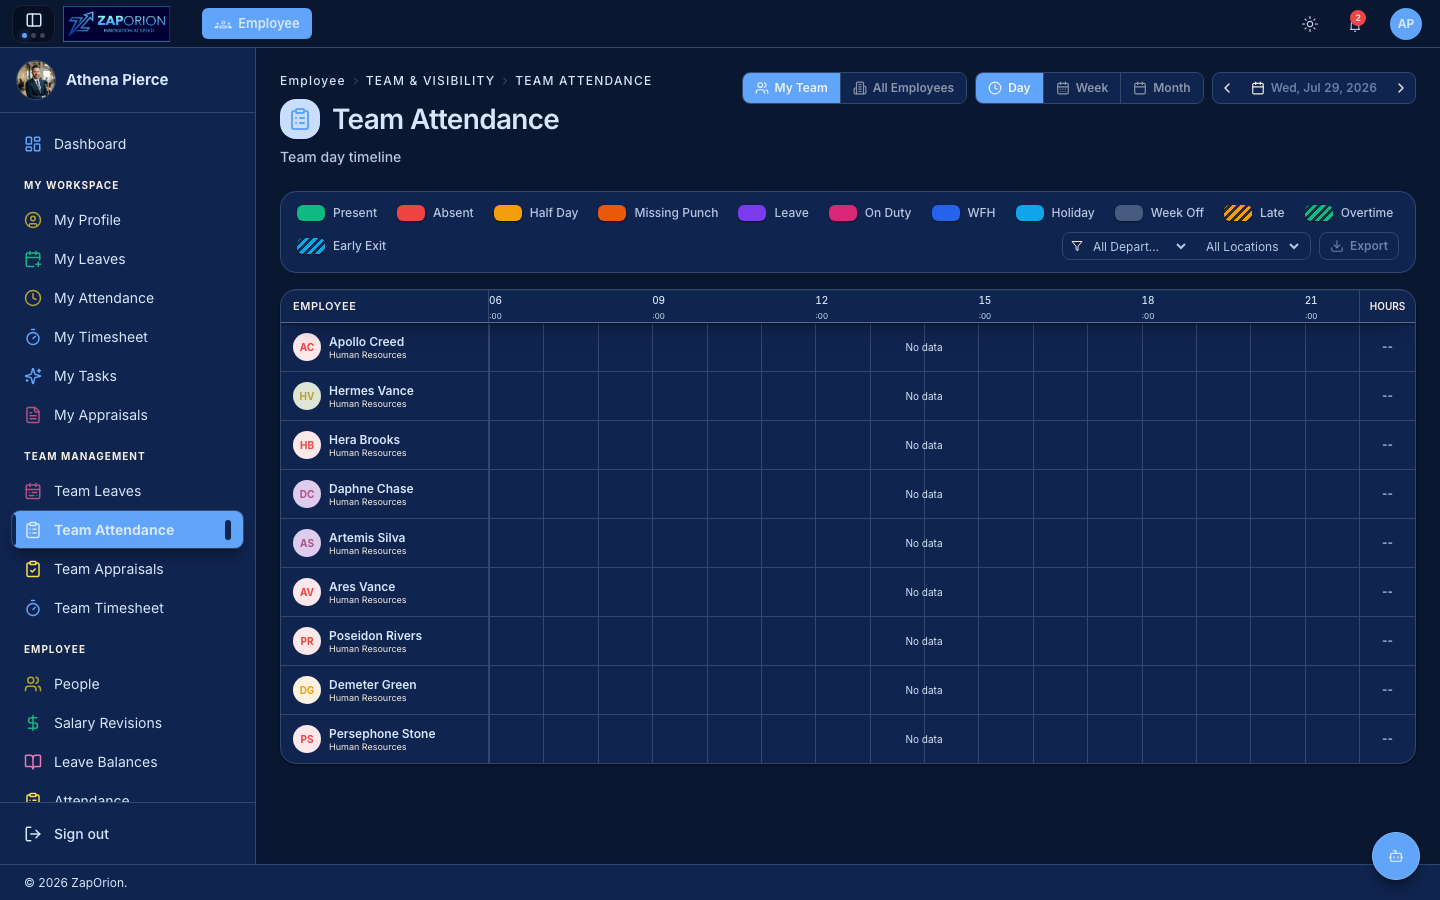Click the Leave purple legend swatch
This screenshot has width=1440, height=900.
[x=752, y=213]
